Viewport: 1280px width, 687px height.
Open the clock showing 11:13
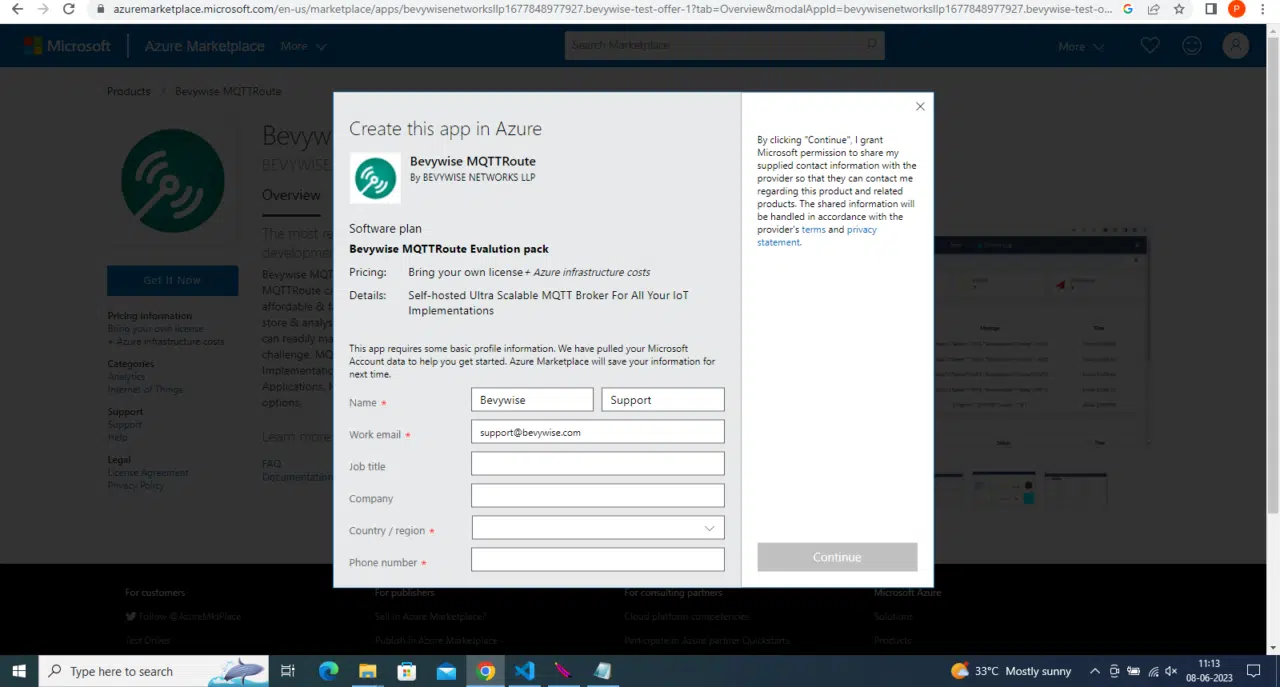(1210, 670)
